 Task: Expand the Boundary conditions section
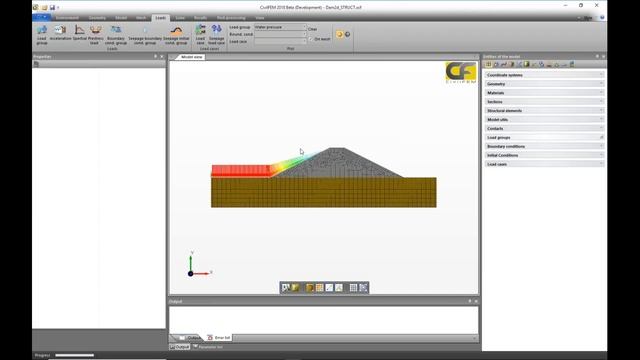point(544,146)
